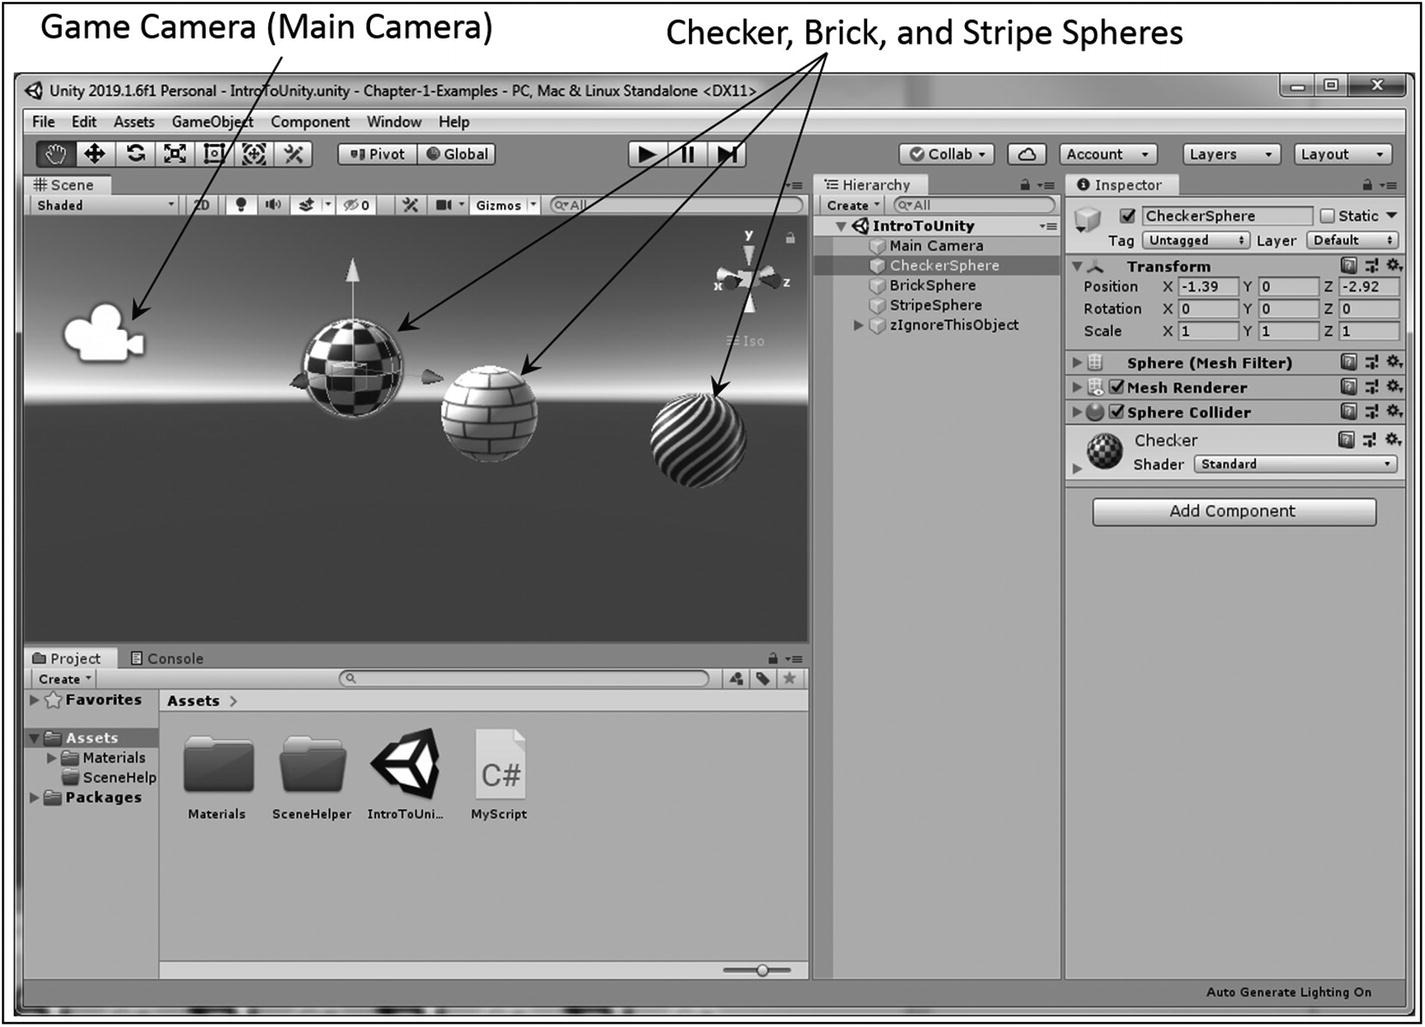
Task: Enable the Static checkbox
Action: coord(1328,216)
